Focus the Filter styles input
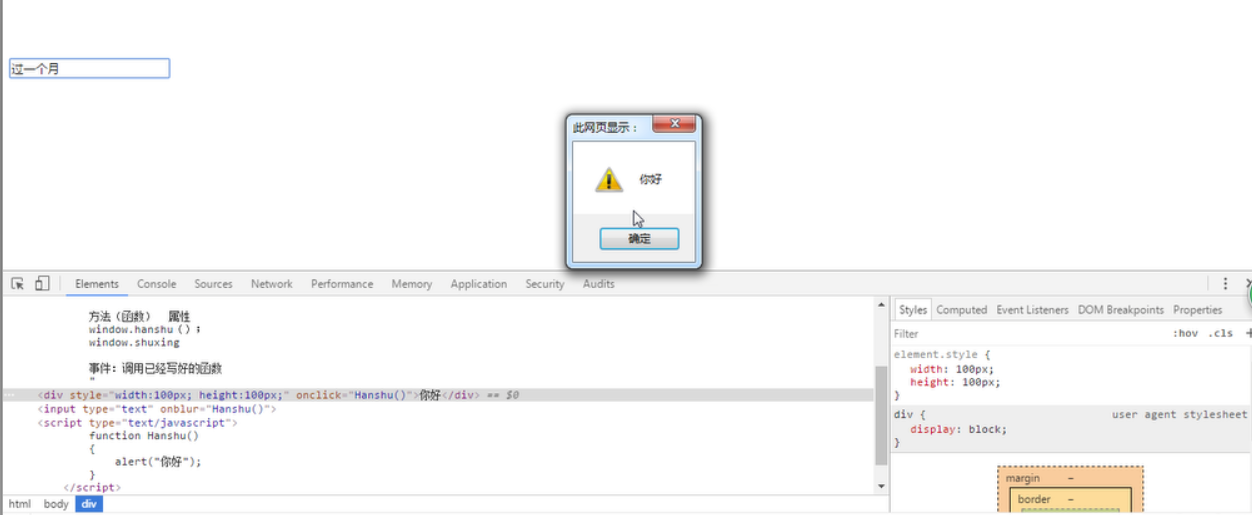The width and height of the screenshot is (1252, 515). click(x=1030, y=333)
